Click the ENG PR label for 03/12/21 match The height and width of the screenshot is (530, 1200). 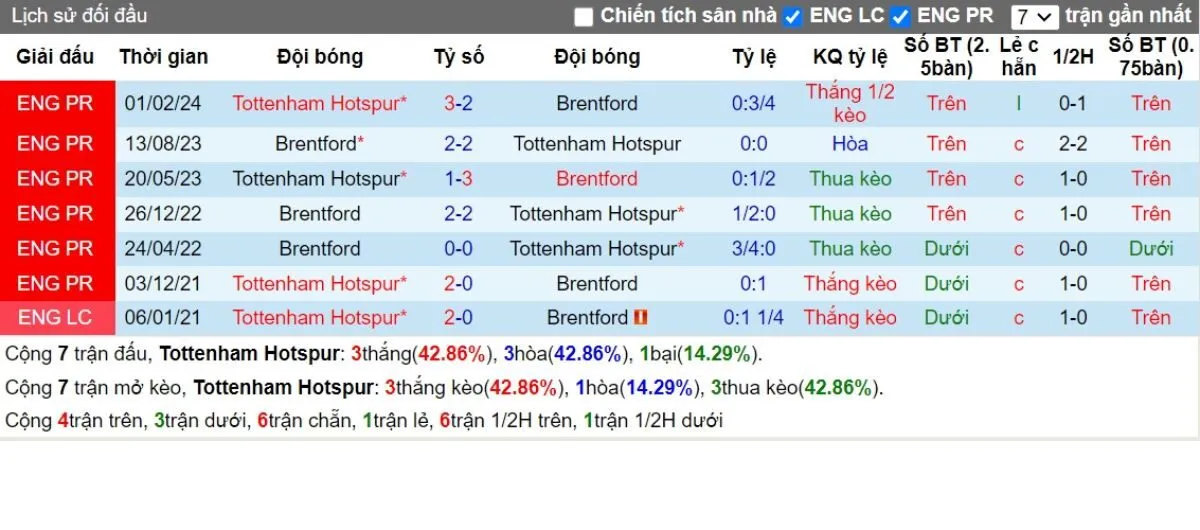click(54, 284)
